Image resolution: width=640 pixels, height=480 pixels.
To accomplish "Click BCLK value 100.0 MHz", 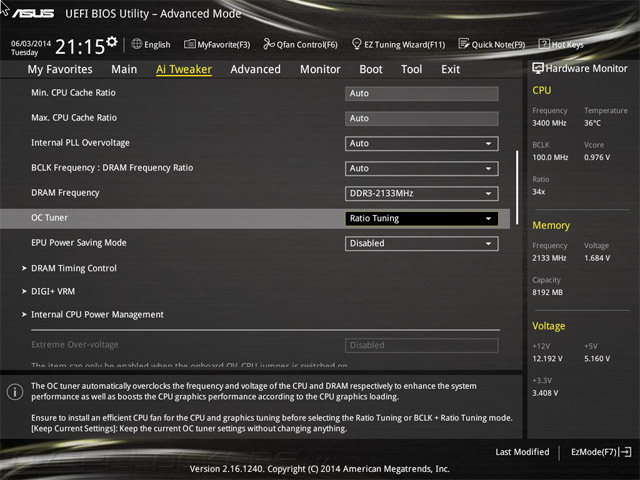I will click(x=550, y=157).
